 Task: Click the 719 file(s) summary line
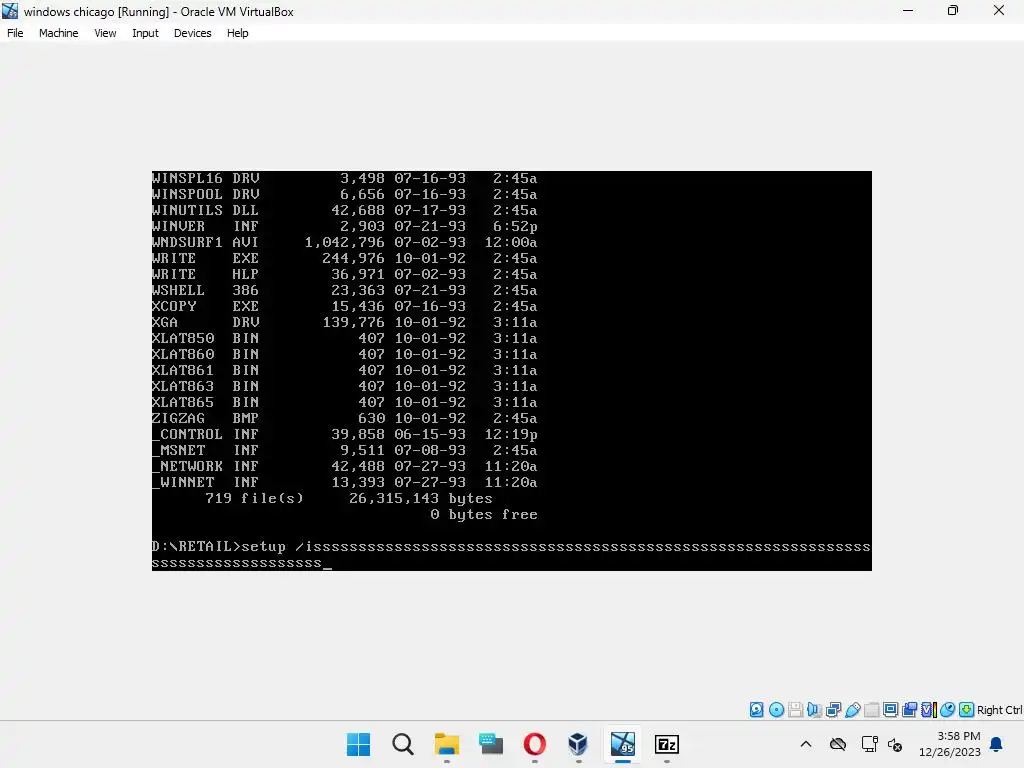pos(349,498)
